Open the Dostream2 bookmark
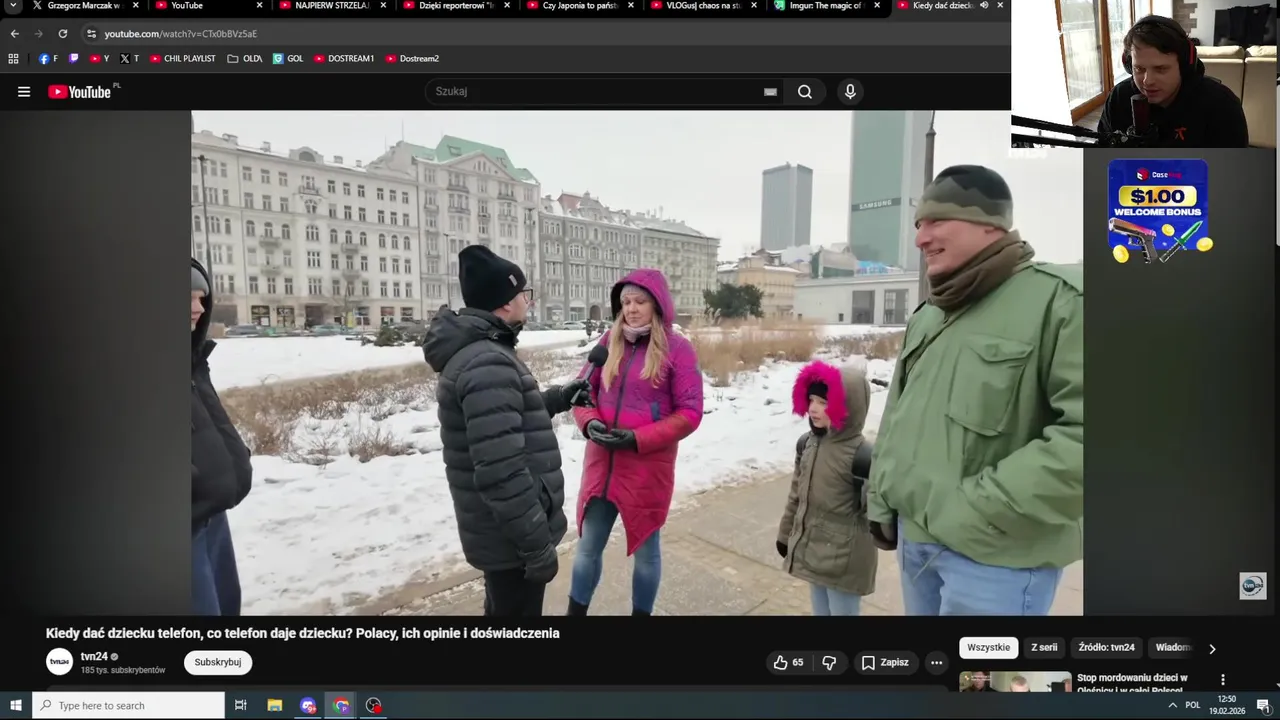Image resolution: width=1280 pixels, height=720 pixels. 412,59
